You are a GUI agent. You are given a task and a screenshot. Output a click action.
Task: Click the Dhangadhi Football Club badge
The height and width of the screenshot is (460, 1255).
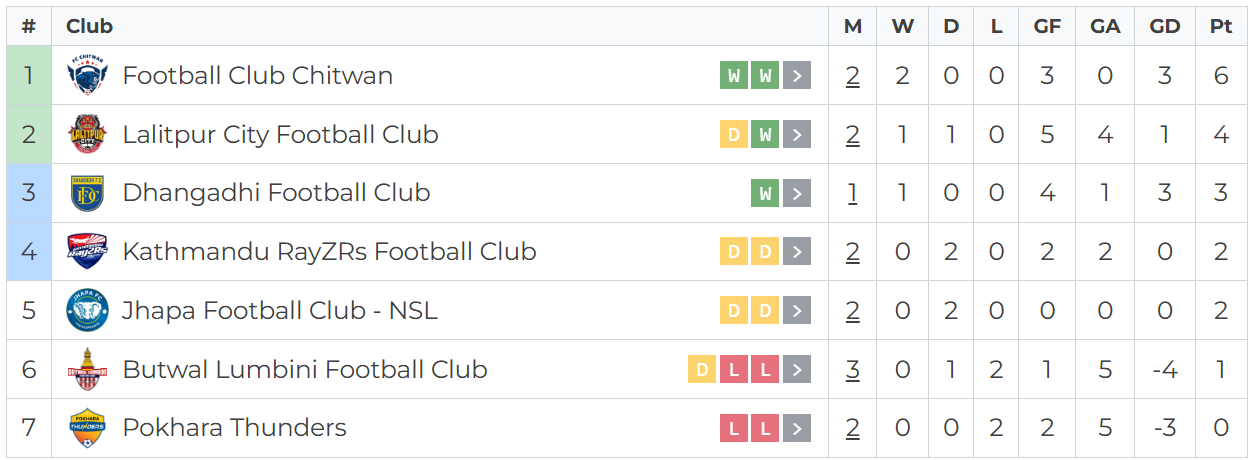pyautogui.click(x=87, y=193)
